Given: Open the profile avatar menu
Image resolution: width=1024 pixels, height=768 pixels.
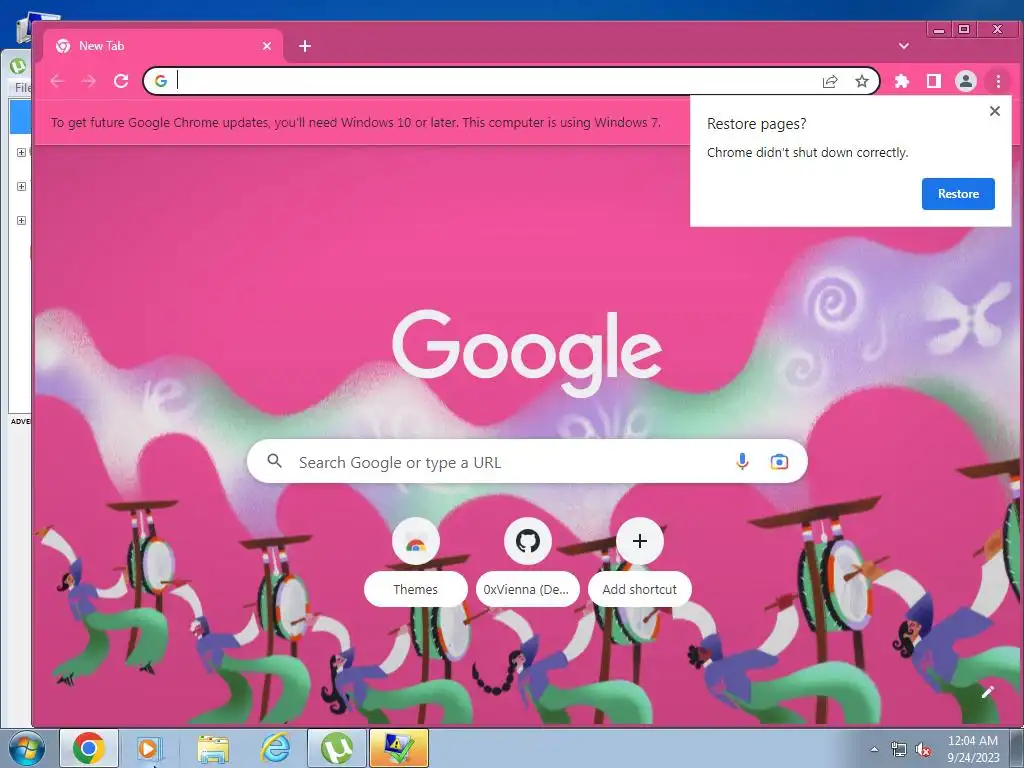Looking at the screenshot, I should (966, 81).
